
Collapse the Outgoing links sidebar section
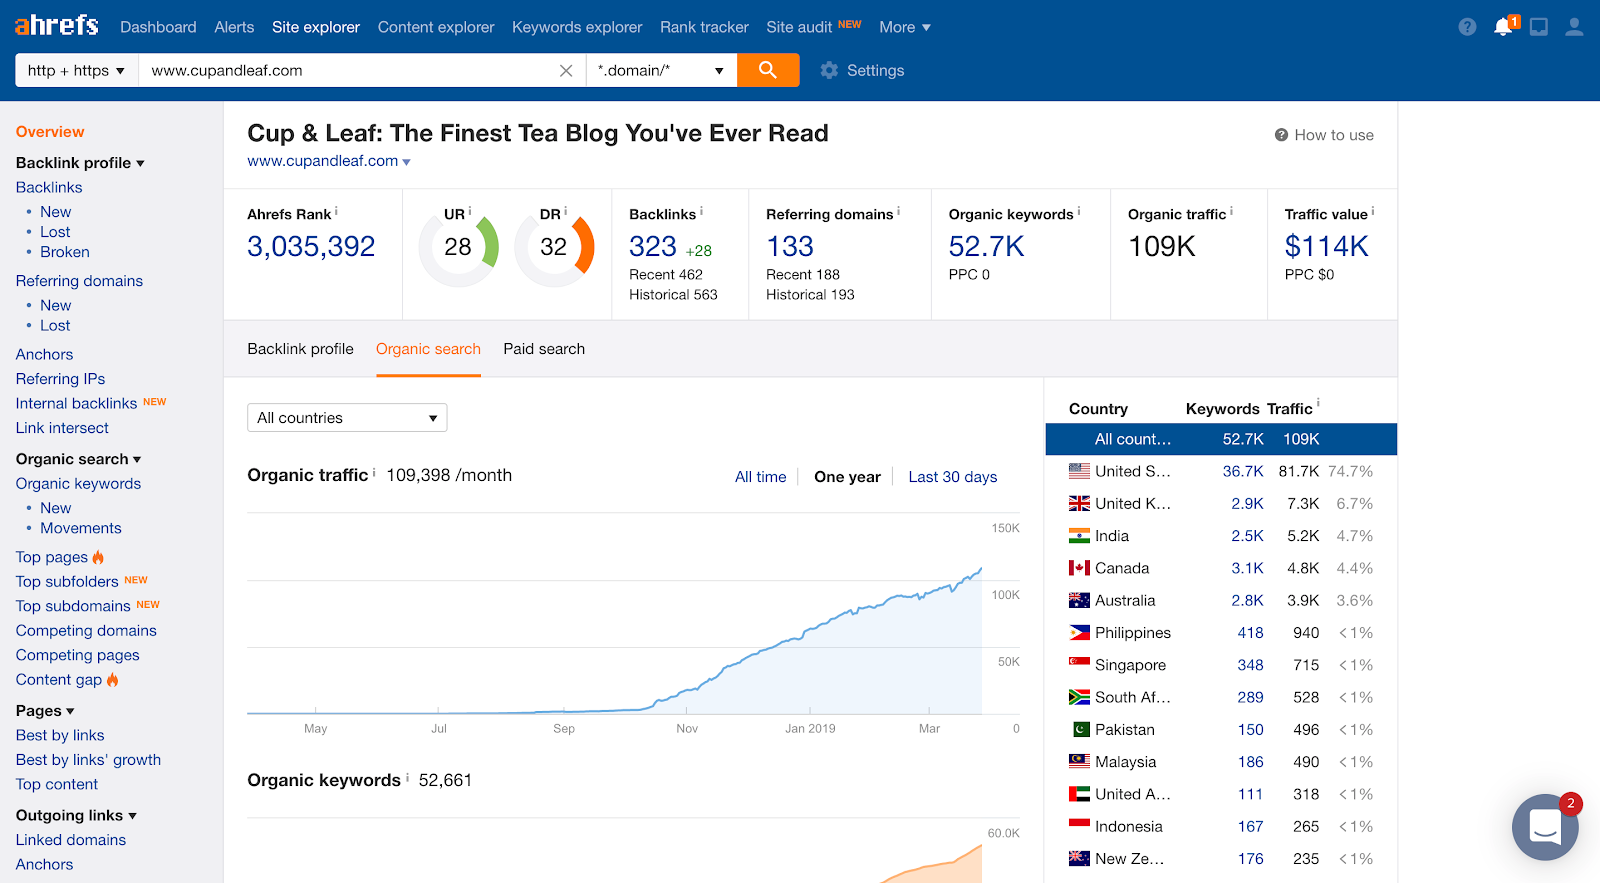[x=76, y=816]
